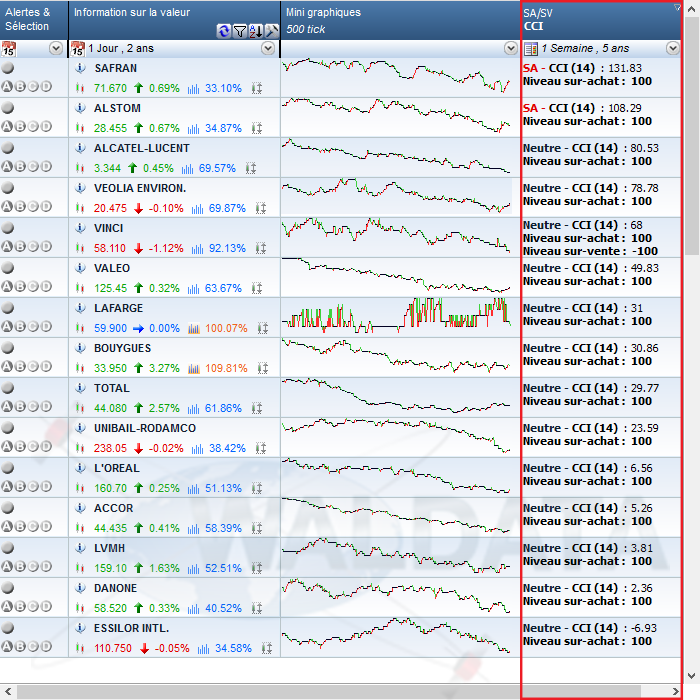The height and width of the screenshot is (700, 700).
Task: Click the volume bars icon for L'OREAL
Action: pyautogui.click(x=193, y=488)
